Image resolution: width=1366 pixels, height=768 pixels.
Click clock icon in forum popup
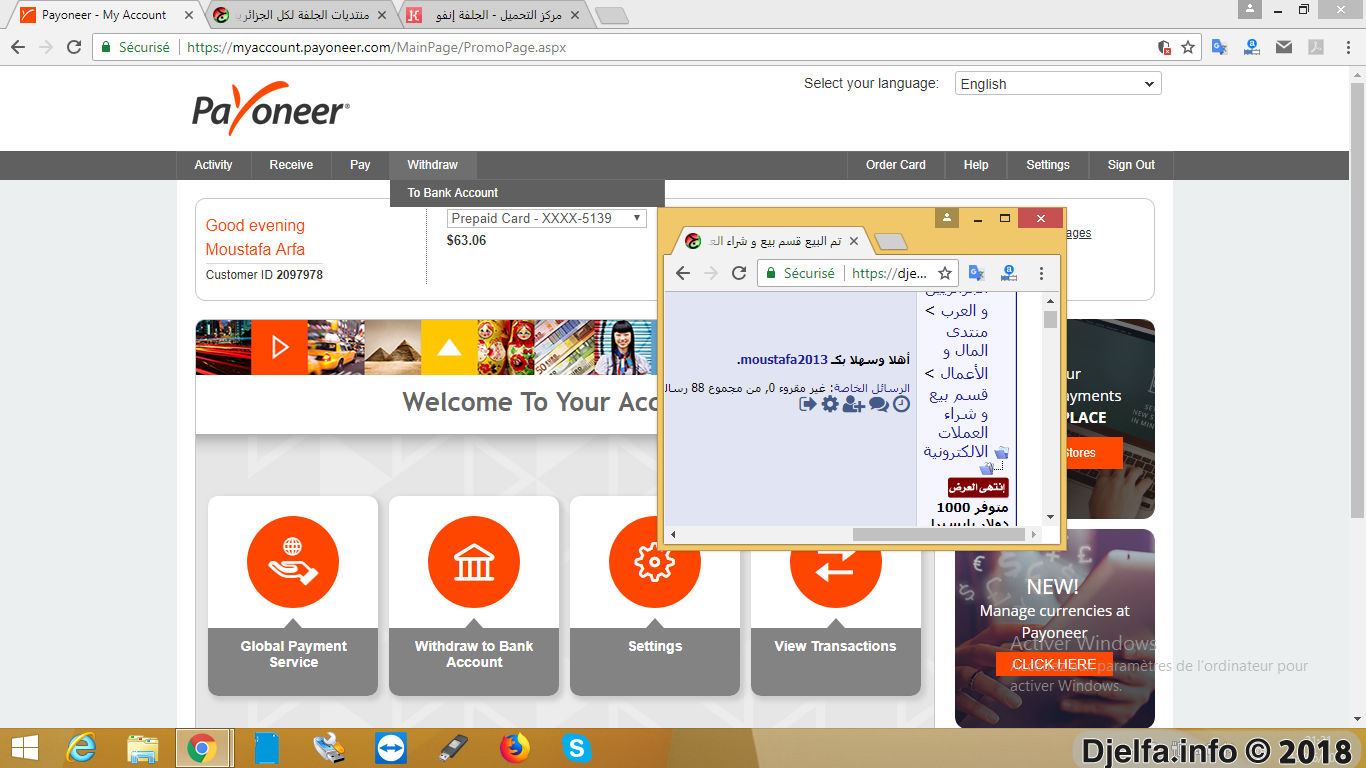coord(901,404)
